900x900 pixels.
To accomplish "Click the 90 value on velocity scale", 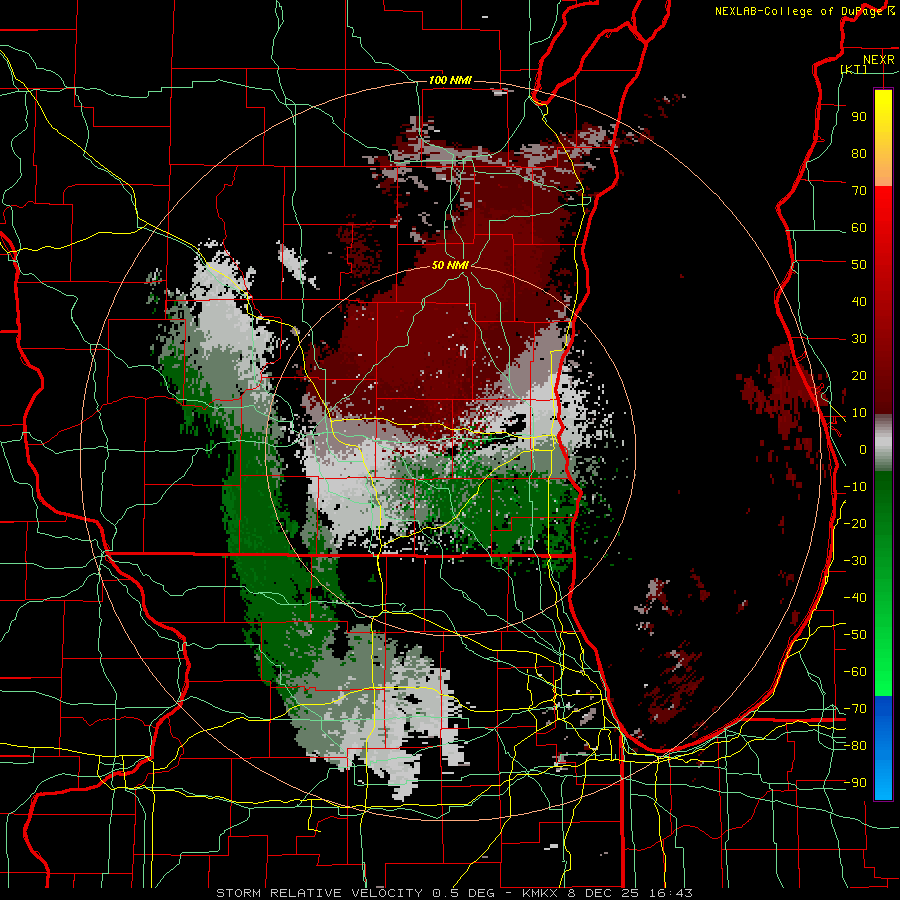I will pos(859,117).
